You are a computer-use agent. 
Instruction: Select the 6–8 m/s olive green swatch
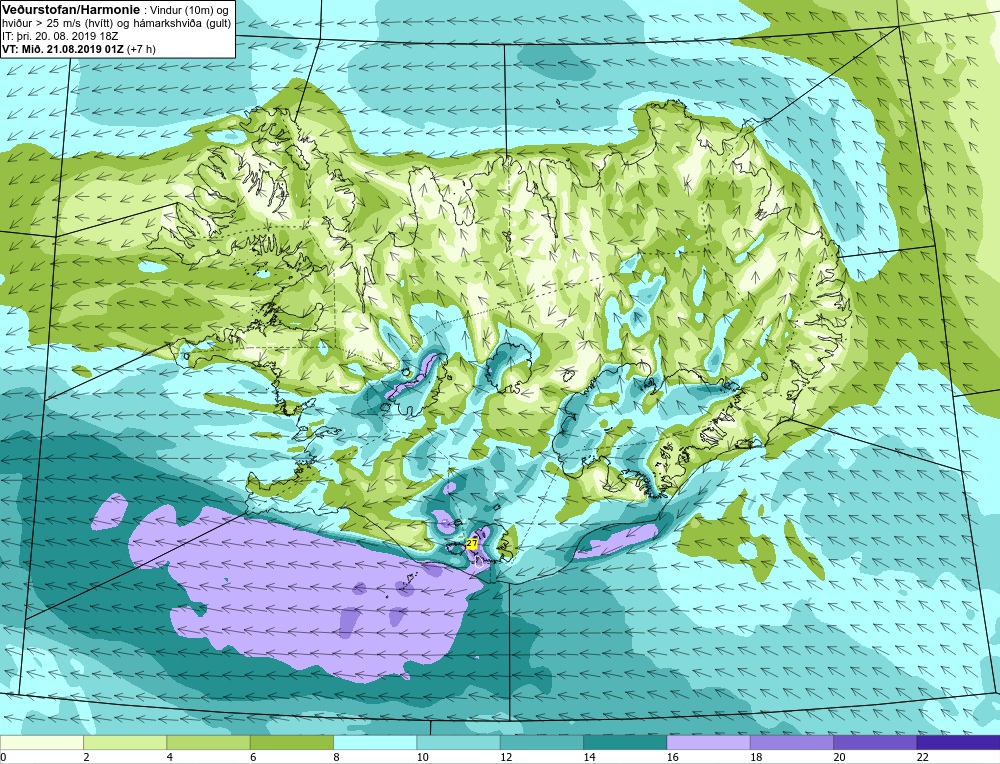tap(291, 742)
